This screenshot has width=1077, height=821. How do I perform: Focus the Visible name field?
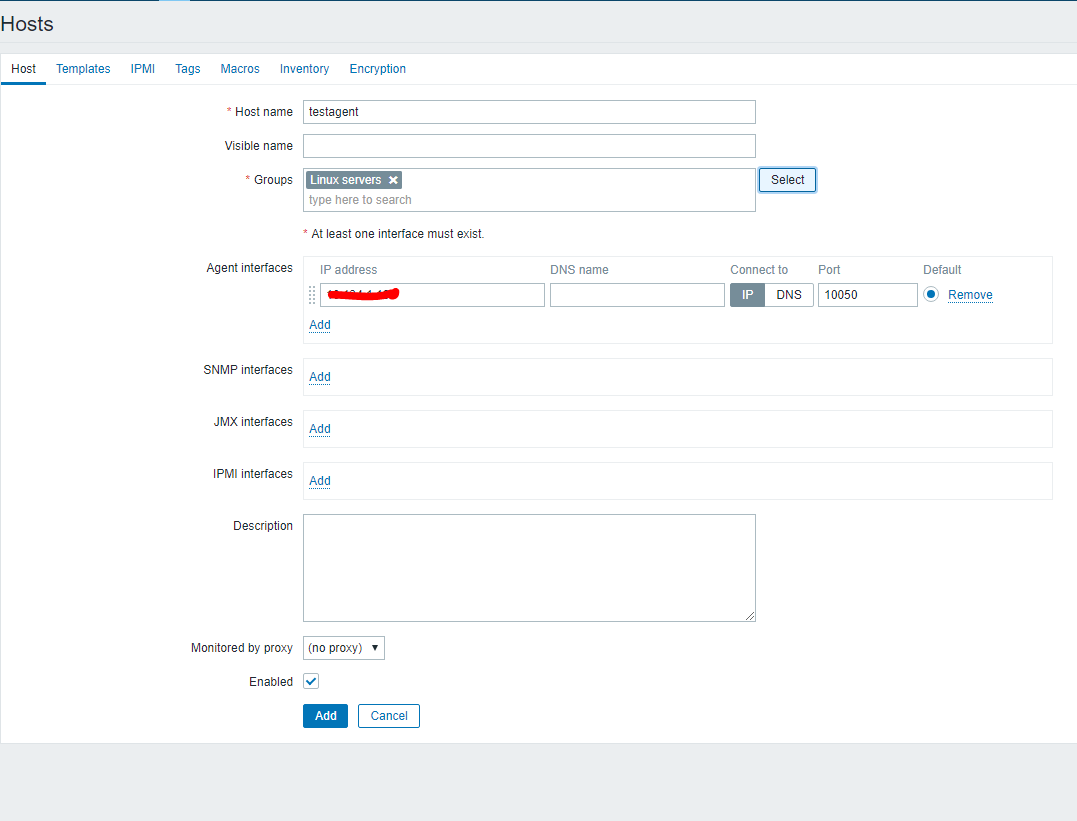(529, 146)
